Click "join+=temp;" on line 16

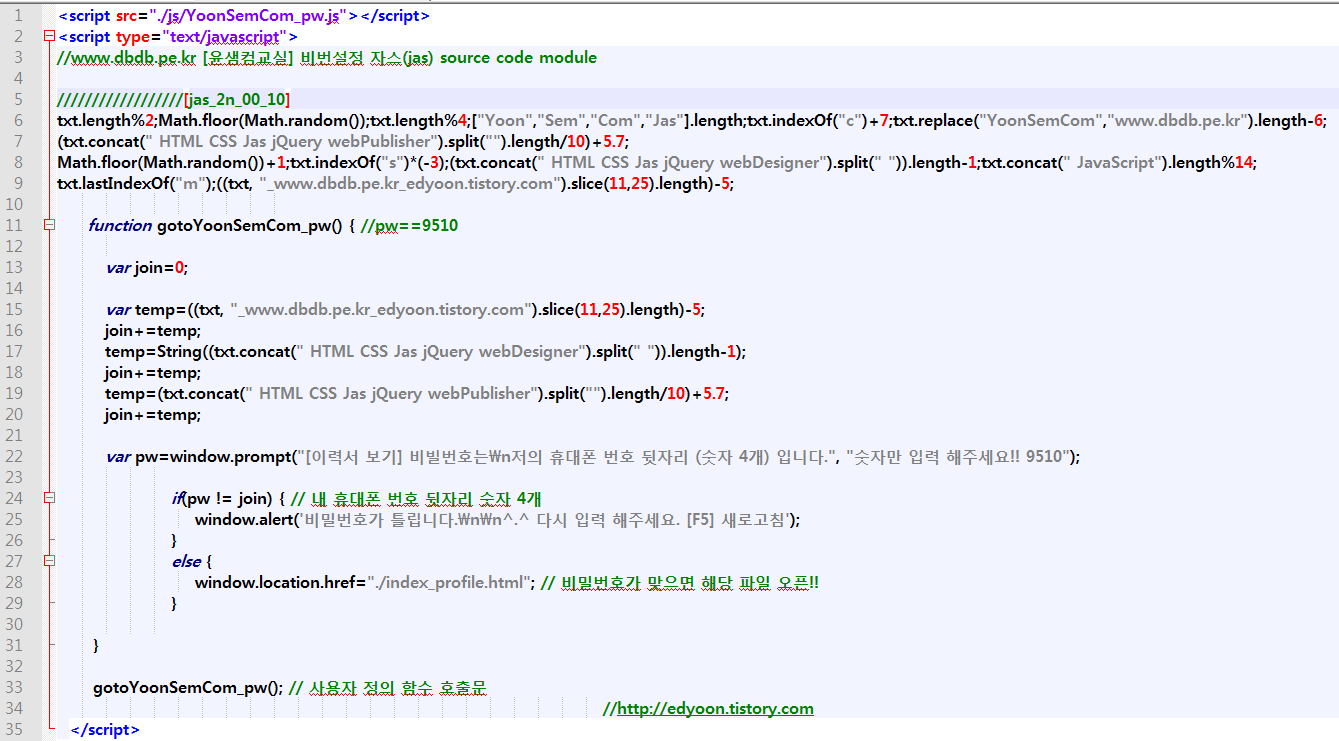(x=152, y=331)
